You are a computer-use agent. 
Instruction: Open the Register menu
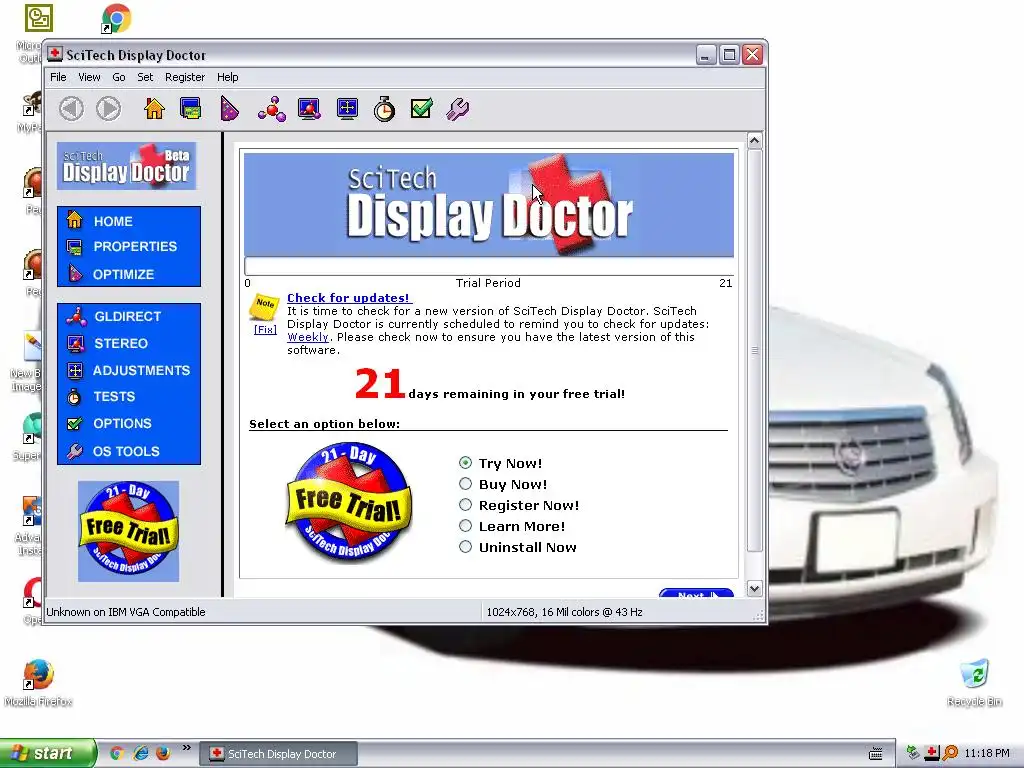[185, 77]
